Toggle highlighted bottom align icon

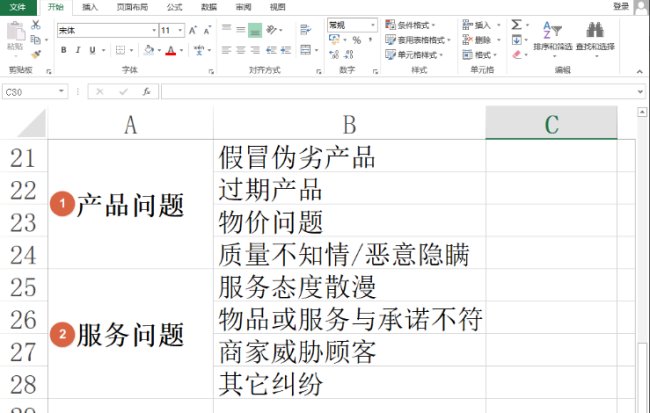pyautogui.click(x=255, y=30)
